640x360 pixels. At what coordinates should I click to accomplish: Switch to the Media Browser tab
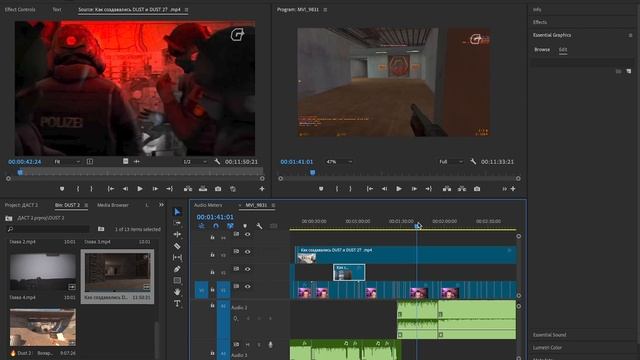(x=113, y=205)
